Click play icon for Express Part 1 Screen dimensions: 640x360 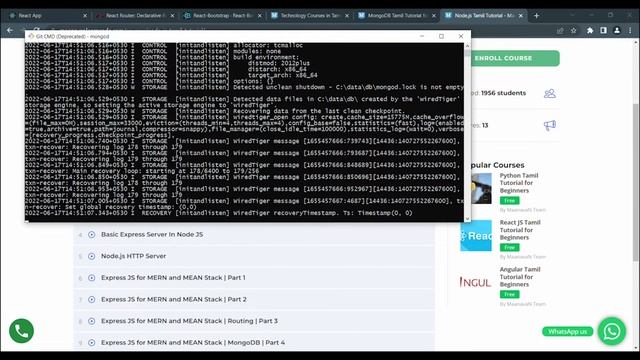point(91,278)
